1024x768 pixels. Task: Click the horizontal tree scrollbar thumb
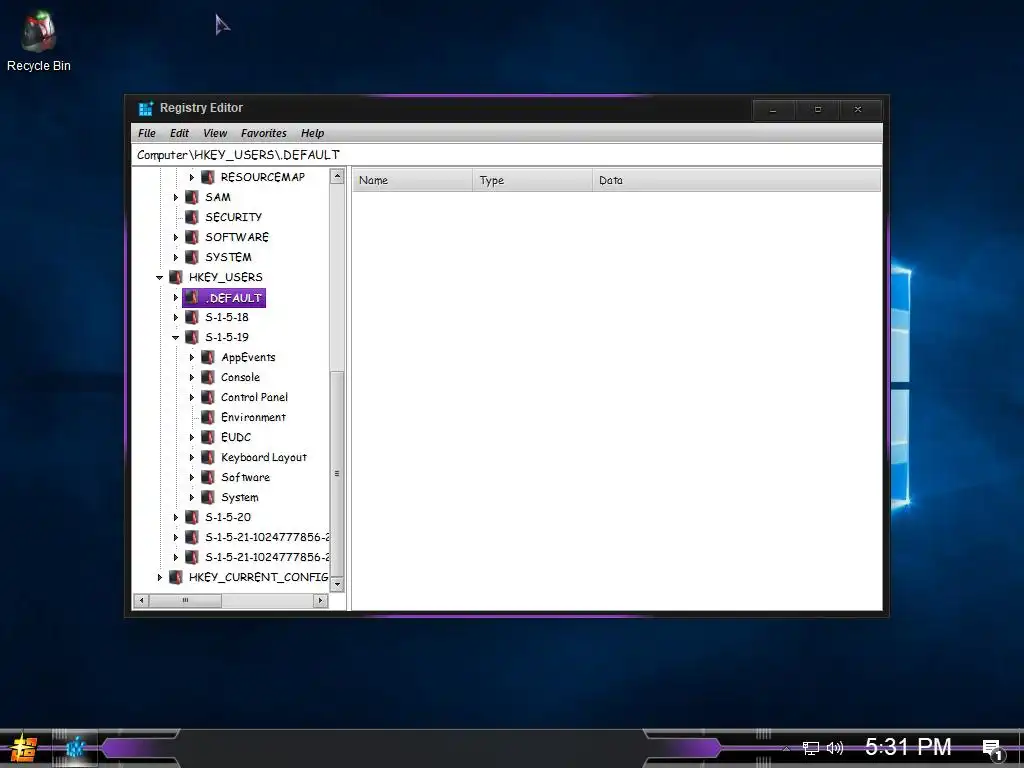pyautogui.click(x=185, y=600)
